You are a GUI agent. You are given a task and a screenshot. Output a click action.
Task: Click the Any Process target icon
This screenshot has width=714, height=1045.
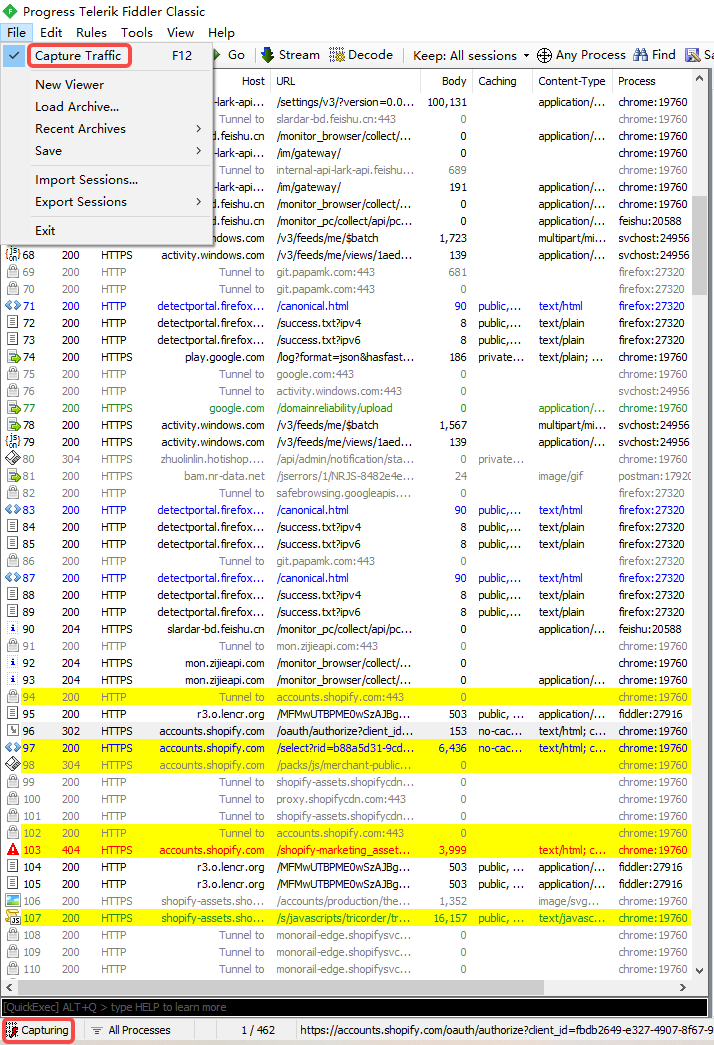[545, 55]
